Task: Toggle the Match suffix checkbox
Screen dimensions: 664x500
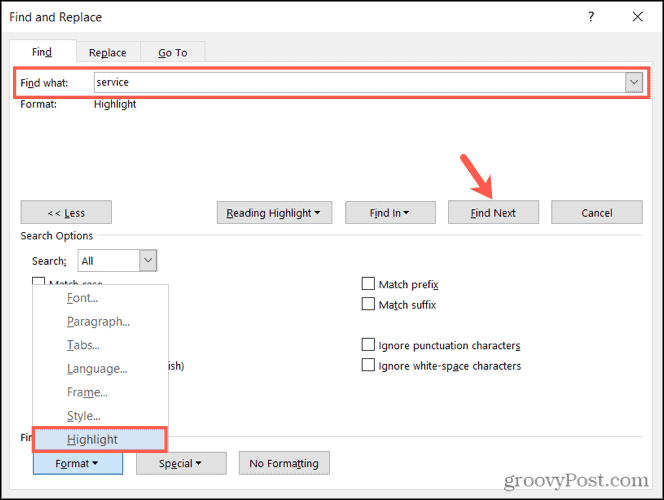Action: pos(368,305)
